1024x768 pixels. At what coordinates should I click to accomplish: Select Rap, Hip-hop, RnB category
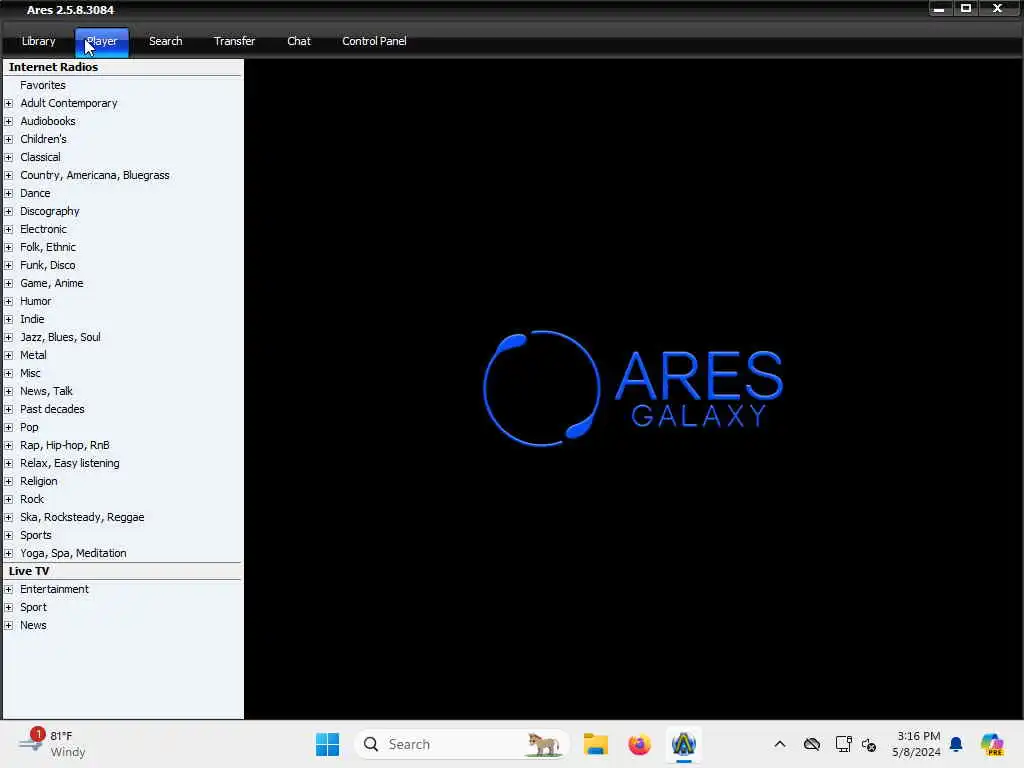[x=65, y=445]
